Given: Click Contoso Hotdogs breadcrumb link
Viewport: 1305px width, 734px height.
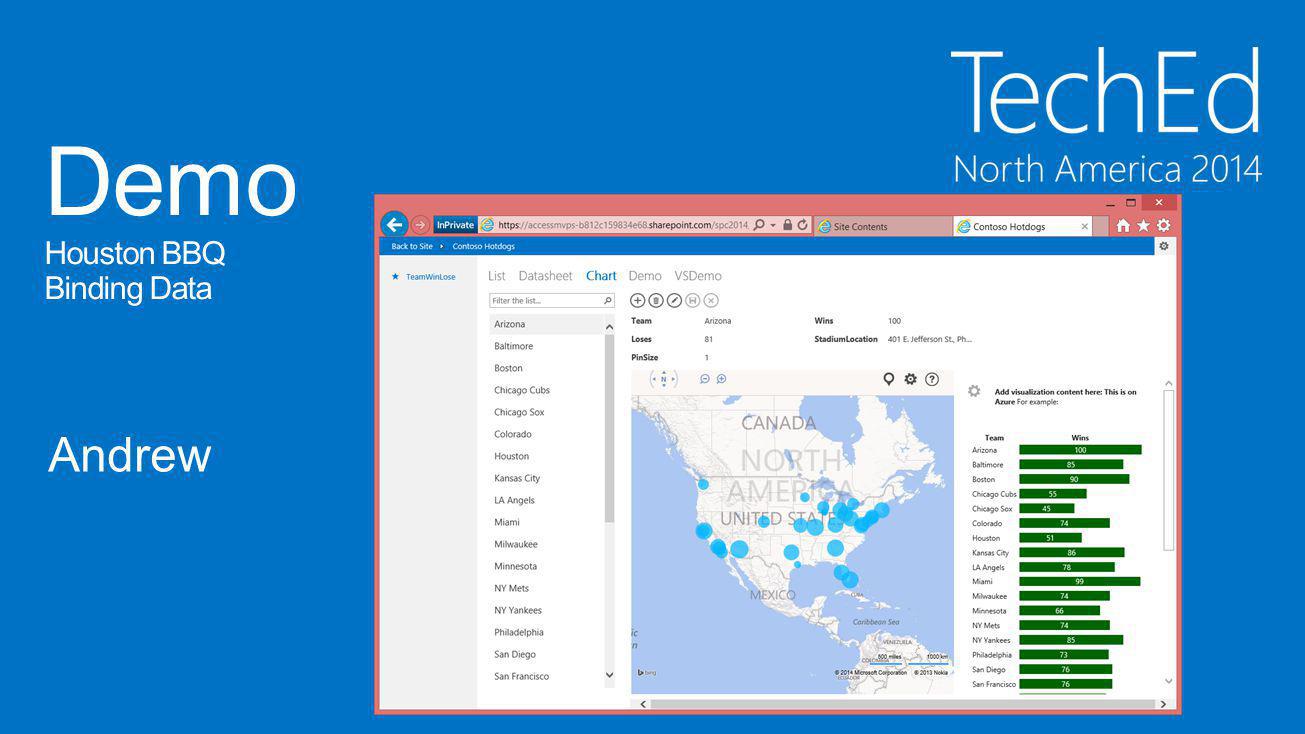Looking at the screenshot, I should pyautogui.click(x=483, y=246).
